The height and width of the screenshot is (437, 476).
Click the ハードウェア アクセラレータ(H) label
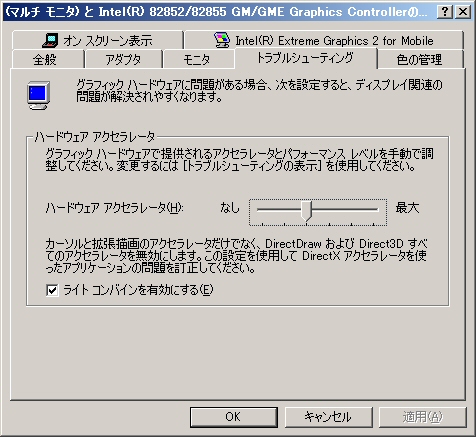pos(114,208)
